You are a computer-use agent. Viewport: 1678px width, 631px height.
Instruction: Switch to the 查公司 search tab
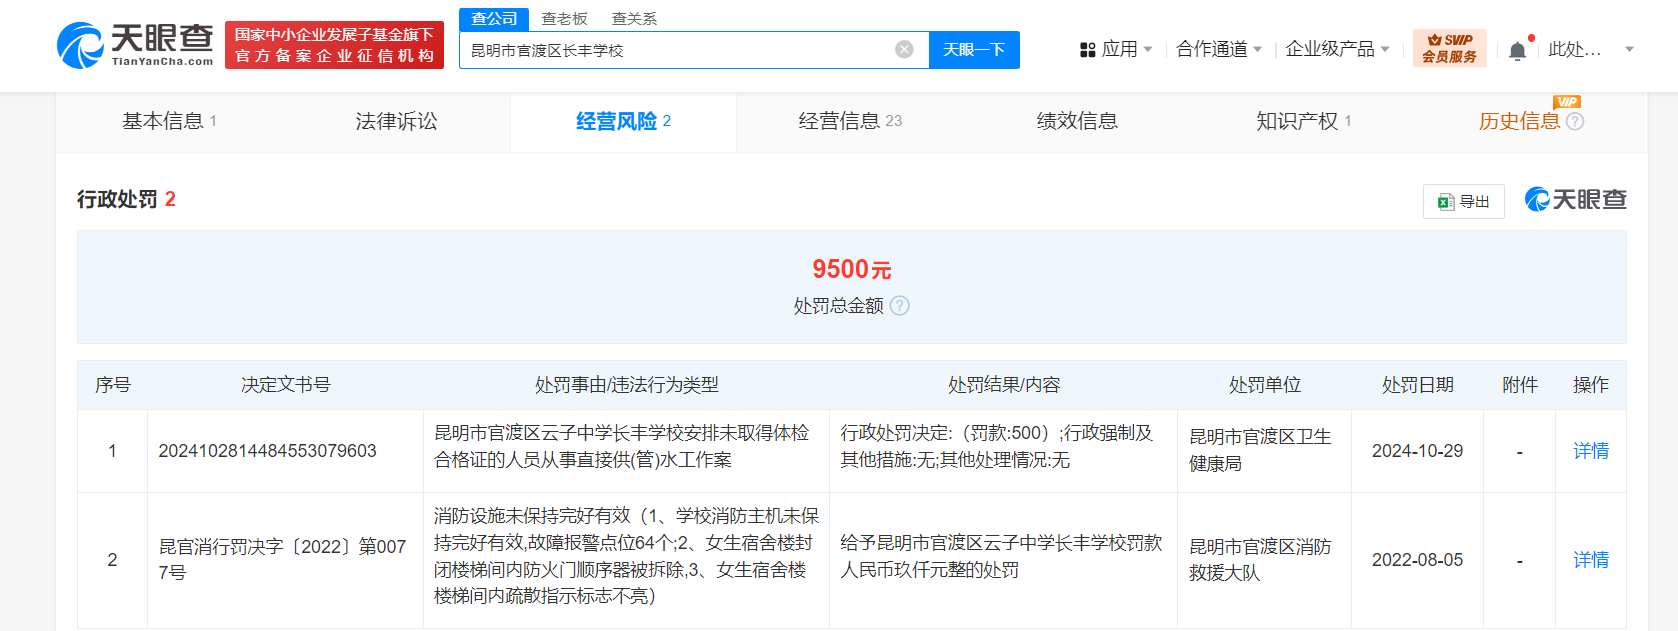click(x=494, y=19)
